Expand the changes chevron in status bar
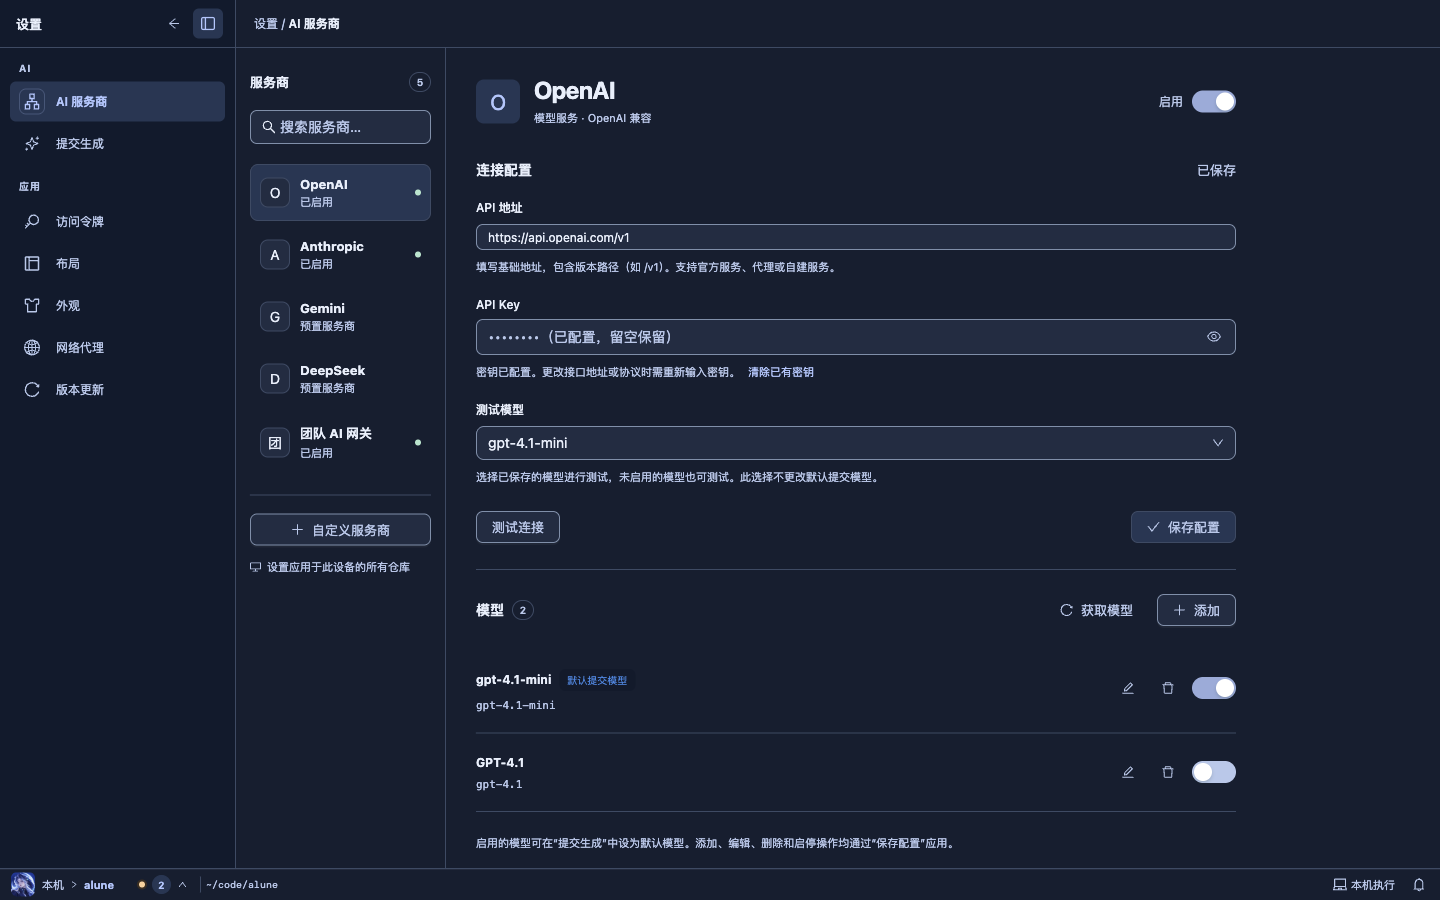1440x900 pixels. click(182, 884)
